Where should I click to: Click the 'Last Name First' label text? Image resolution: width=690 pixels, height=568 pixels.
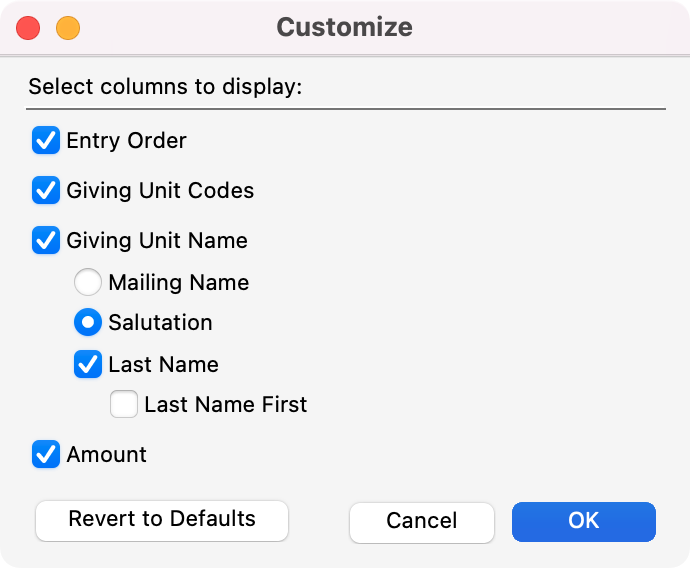[225, 405]
